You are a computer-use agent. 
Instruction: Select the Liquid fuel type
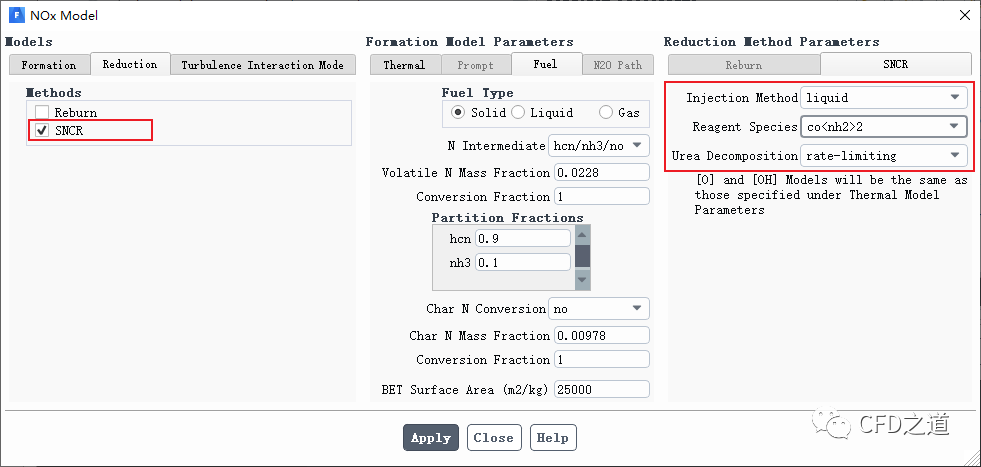(x=517, y=113)
